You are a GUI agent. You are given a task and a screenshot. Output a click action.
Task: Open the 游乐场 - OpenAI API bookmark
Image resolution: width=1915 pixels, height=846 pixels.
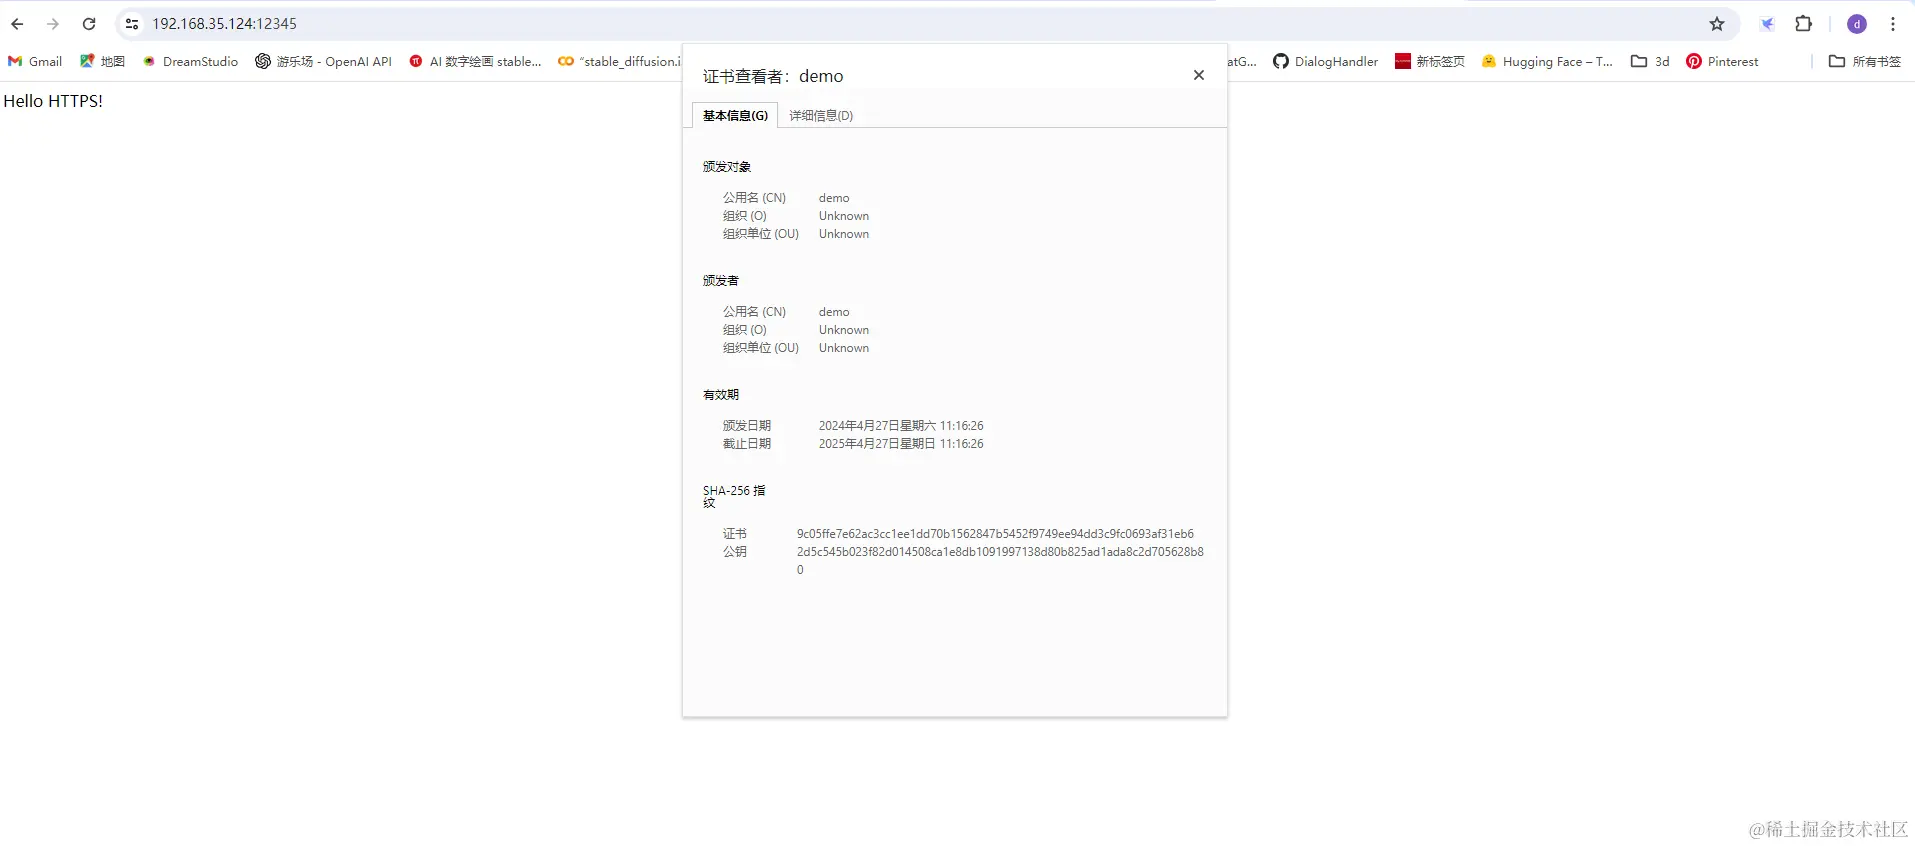[x=323, y=61]
